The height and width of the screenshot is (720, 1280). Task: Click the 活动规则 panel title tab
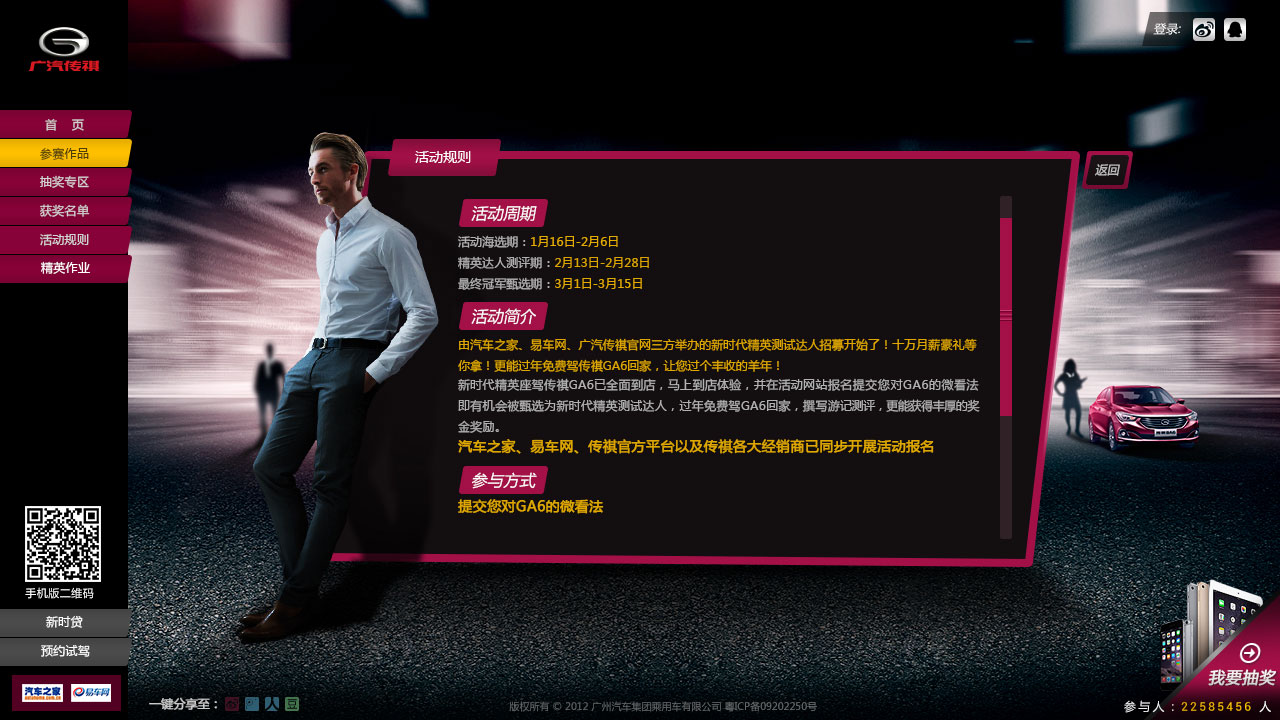click(444, 158)
